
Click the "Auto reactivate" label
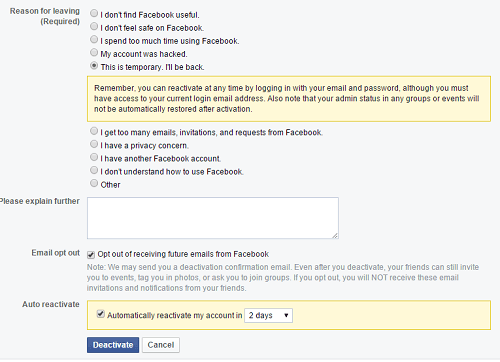pyautogui.click(x=51, y=304)
